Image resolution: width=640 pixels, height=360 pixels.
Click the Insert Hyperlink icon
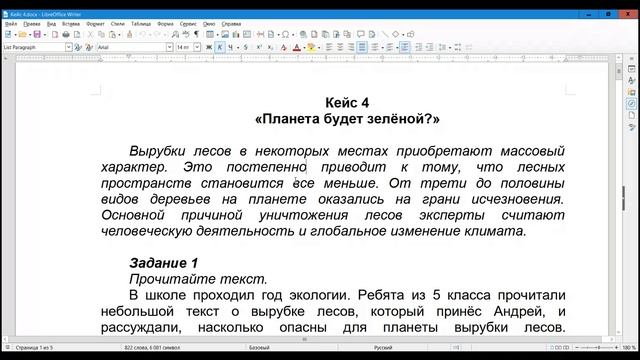tap(303, 35)
